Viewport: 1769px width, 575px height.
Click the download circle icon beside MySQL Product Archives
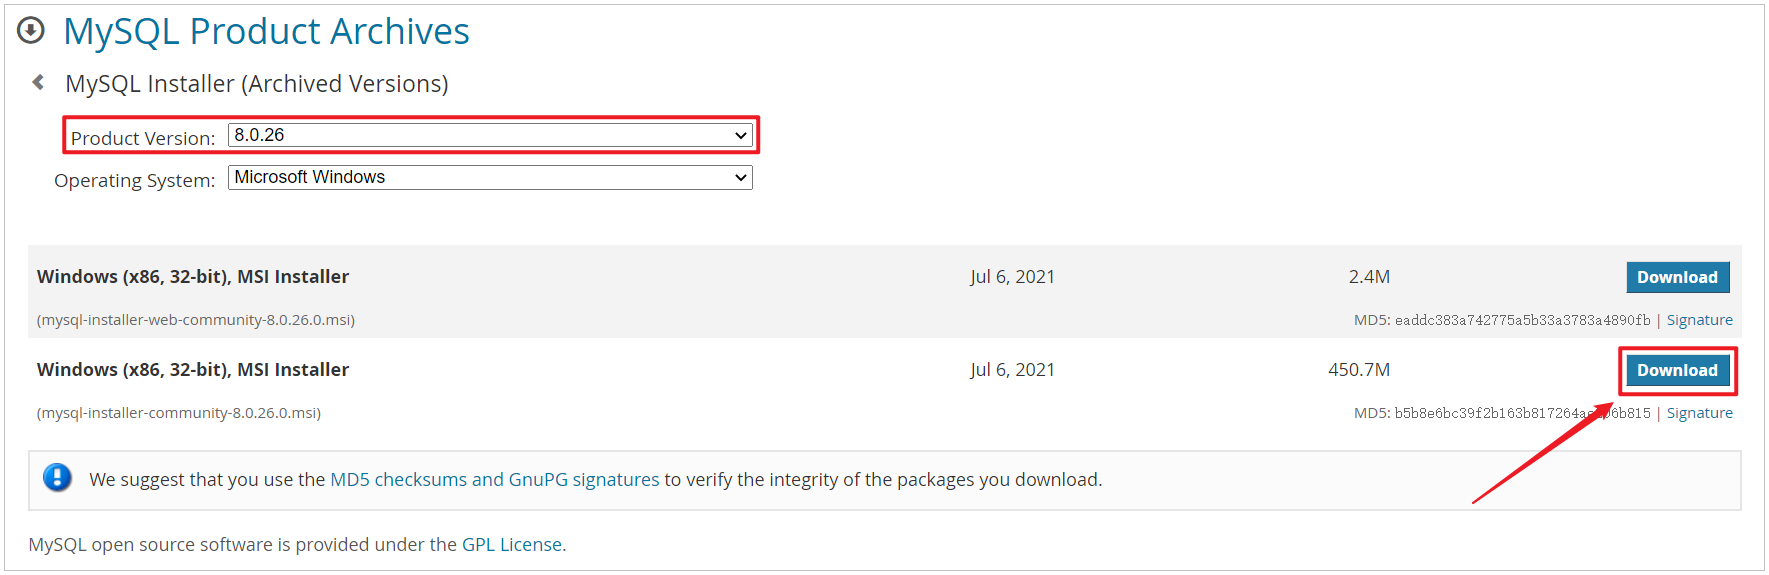coord(31,31)
